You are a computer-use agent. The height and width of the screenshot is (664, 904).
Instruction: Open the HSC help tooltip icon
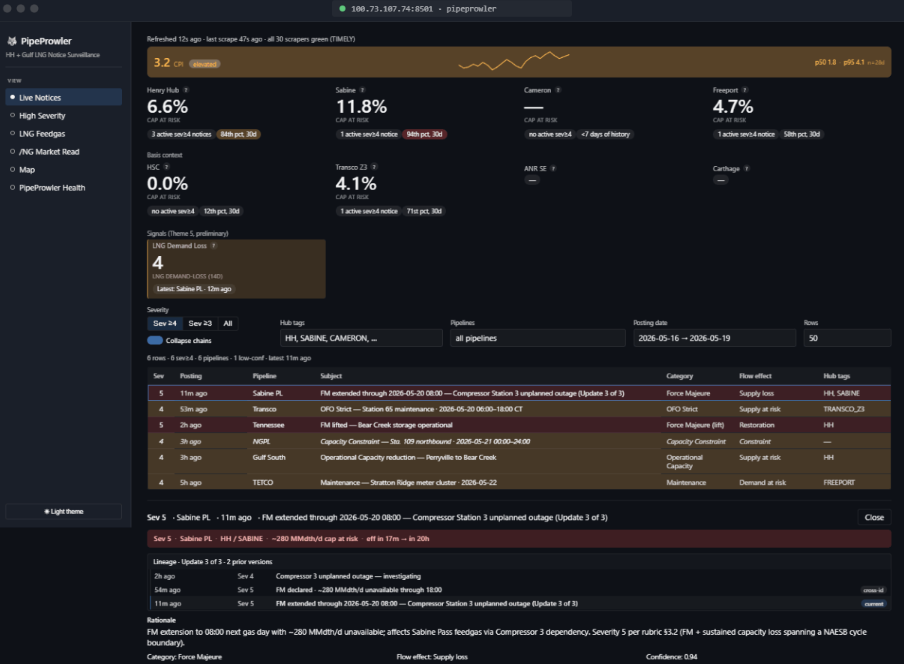click(167, 167)
